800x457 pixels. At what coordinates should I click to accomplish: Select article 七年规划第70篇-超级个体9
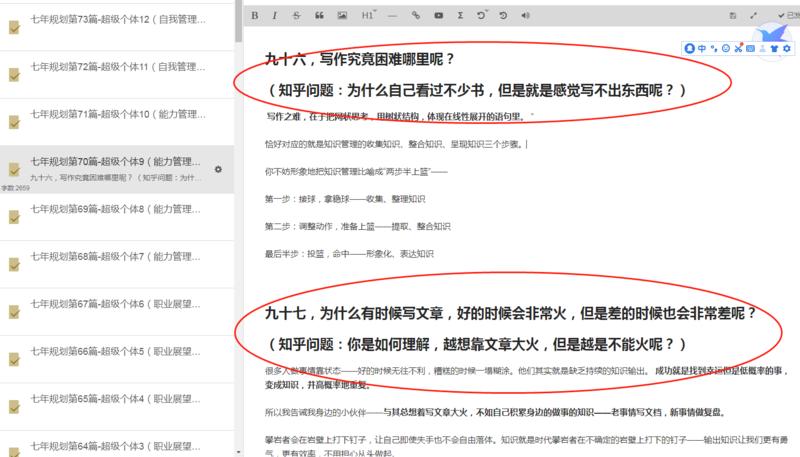click(117, 169)
